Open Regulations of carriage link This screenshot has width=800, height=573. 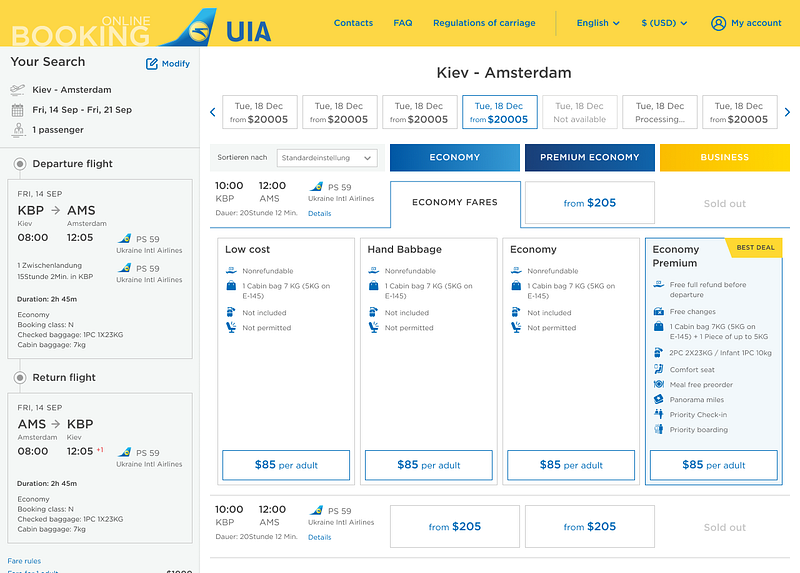coord(484,23)
